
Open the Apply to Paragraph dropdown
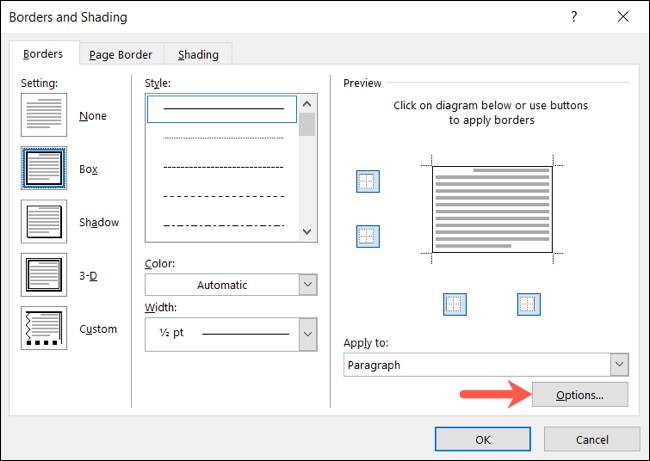[x=486, y=365]
